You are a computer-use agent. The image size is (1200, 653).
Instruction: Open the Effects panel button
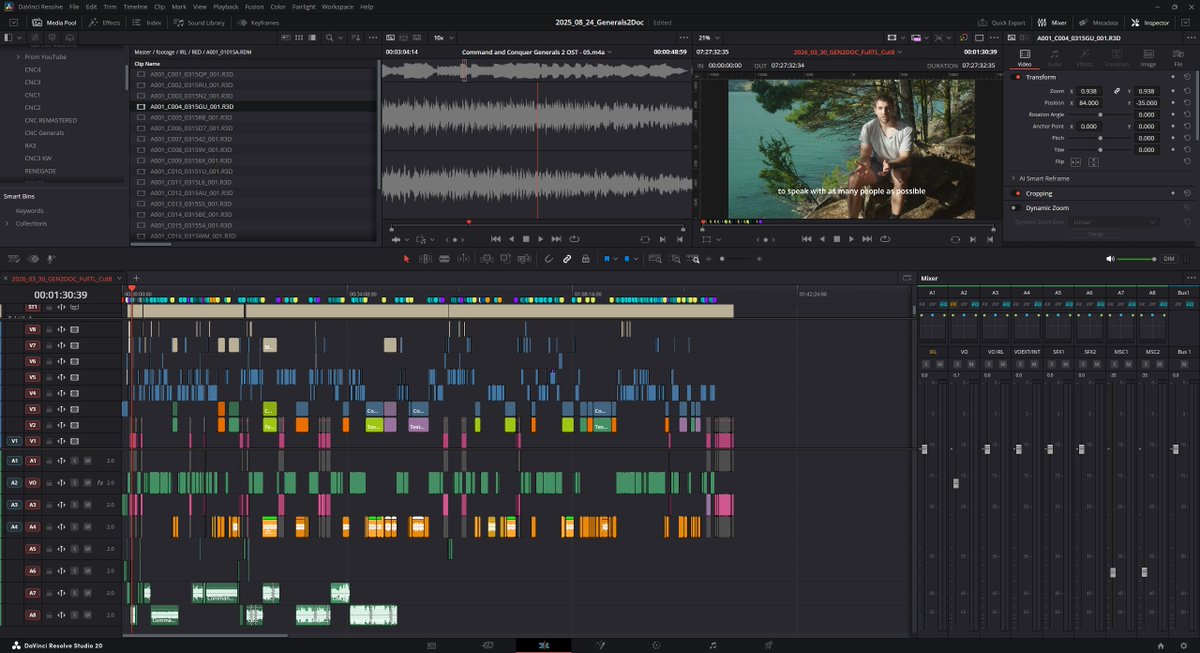[x=104, y=22]
